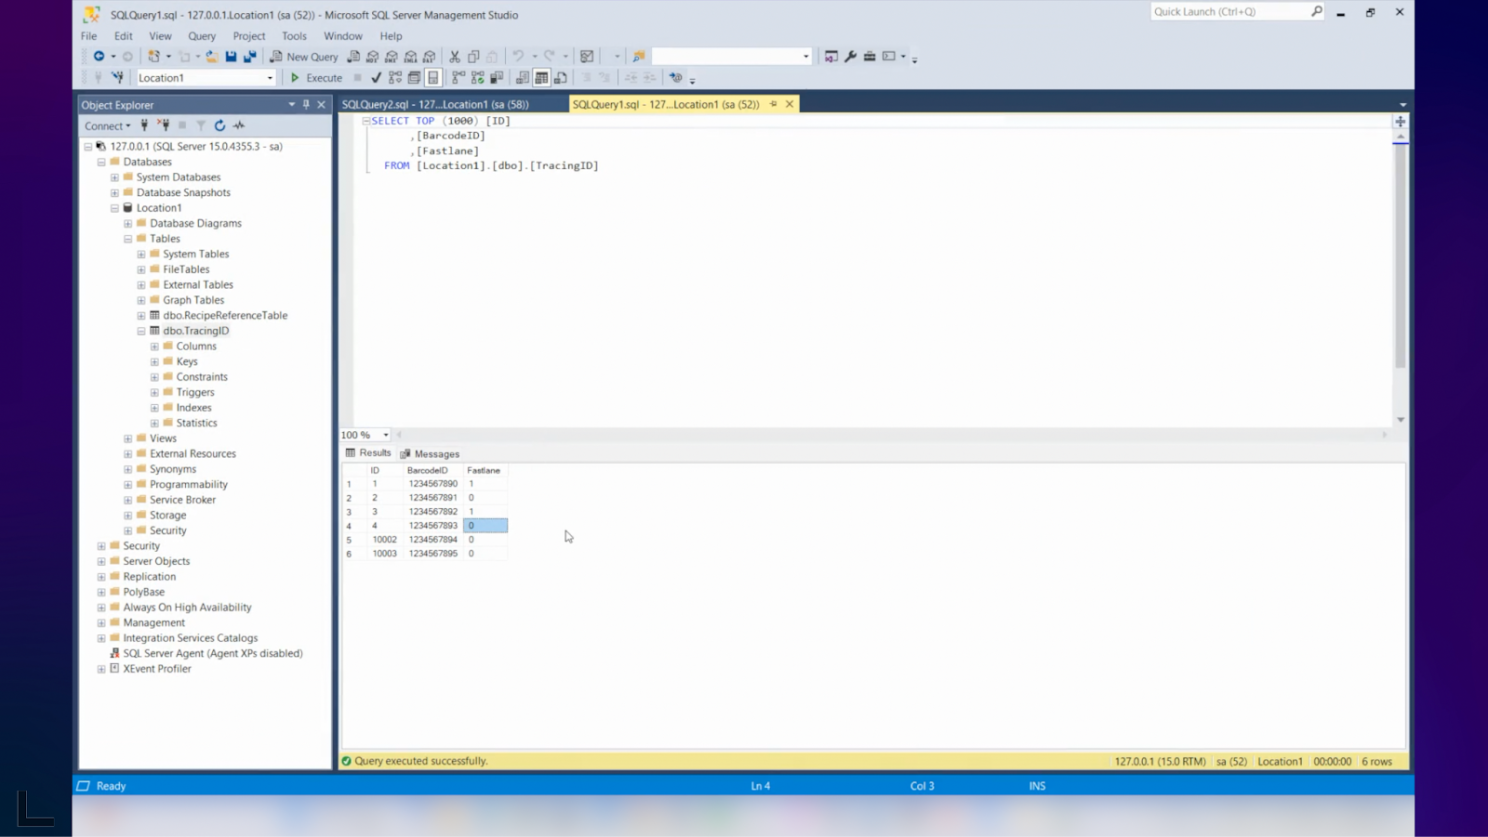Expand the Security folder under server
The image size is (1488, 837).
pos(101,546)
